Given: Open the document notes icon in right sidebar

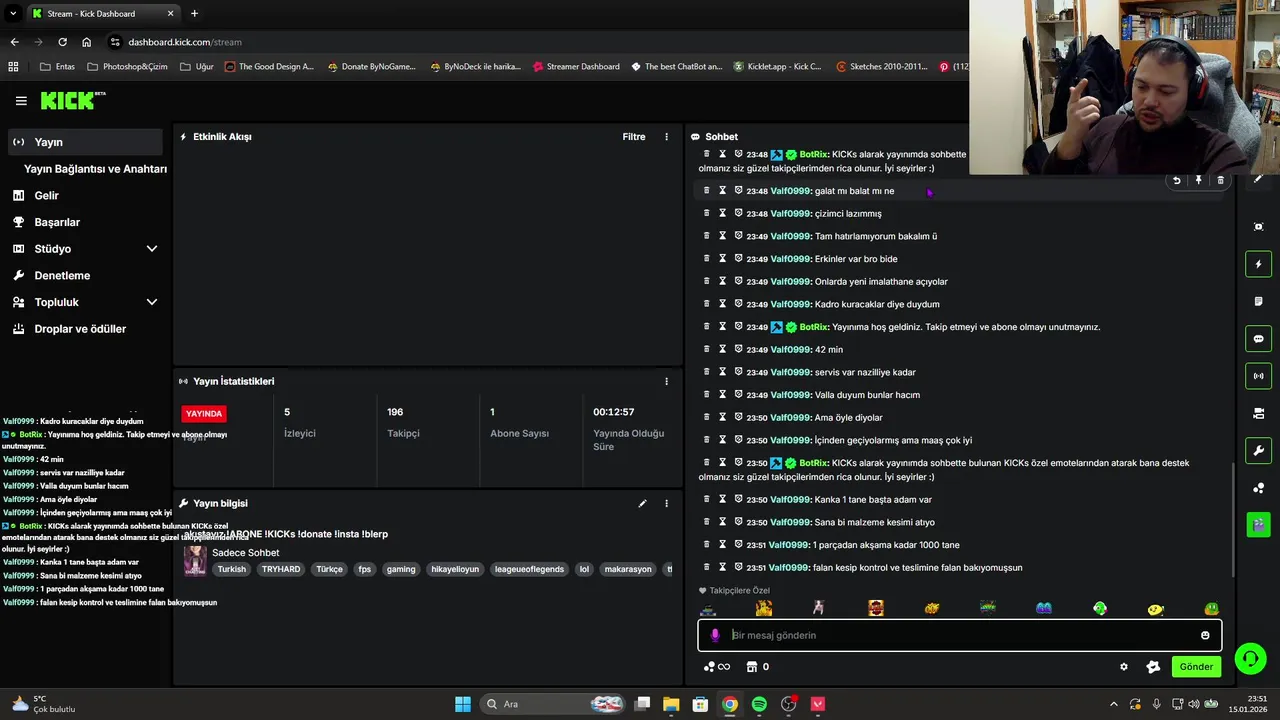Looking at the screenshot, I should coord(1259,301).
